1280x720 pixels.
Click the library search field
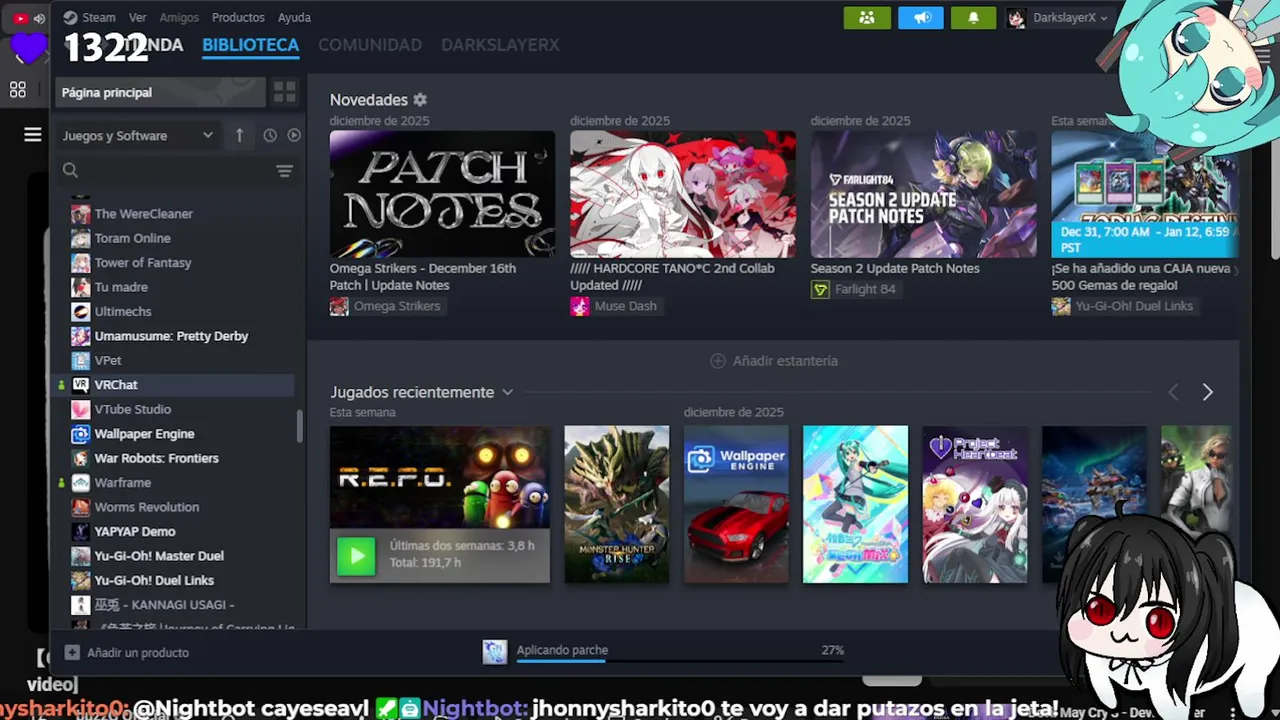point(165,170)
